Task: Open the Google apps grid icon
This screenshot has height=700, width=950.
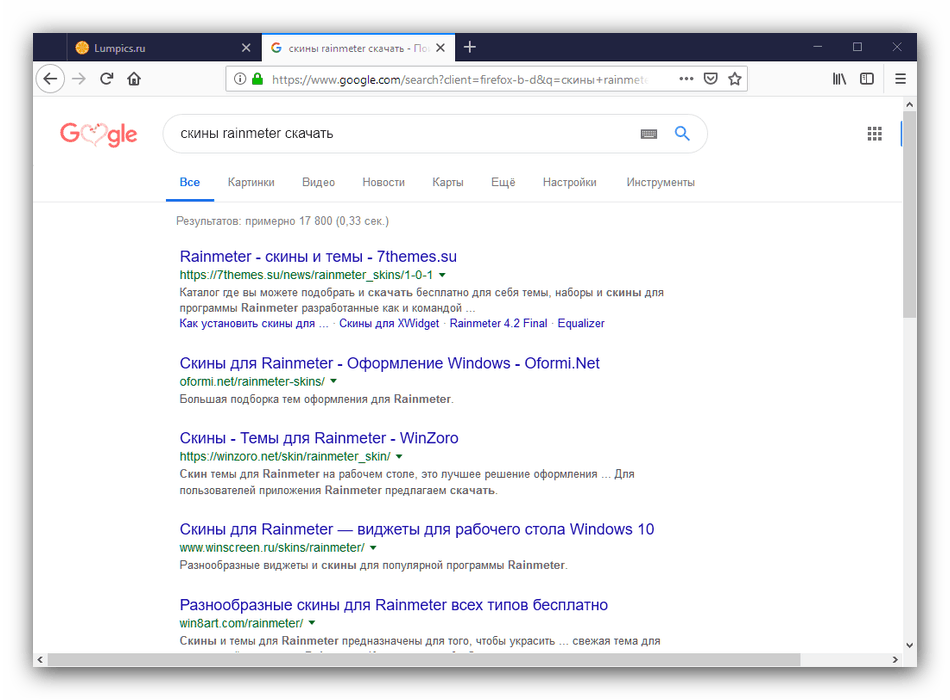Action: [874, 134]
